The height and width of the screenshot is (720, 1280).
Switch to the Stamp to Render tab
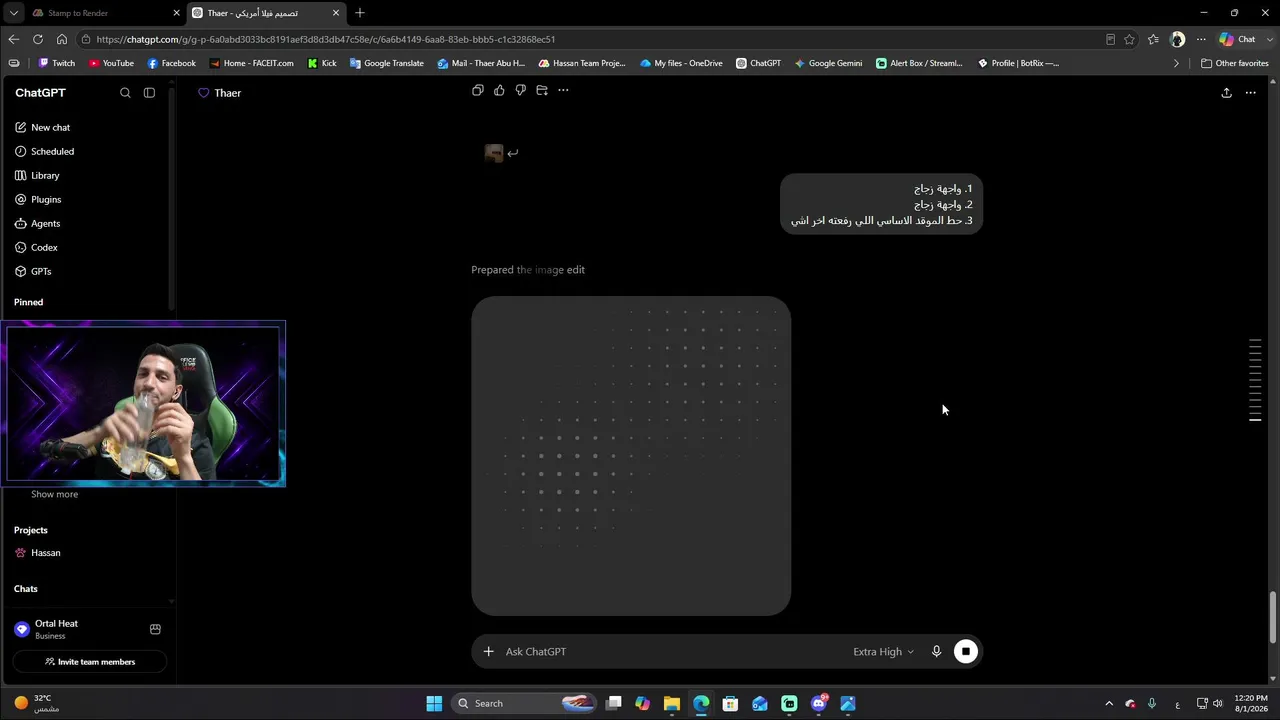(95, 13)
